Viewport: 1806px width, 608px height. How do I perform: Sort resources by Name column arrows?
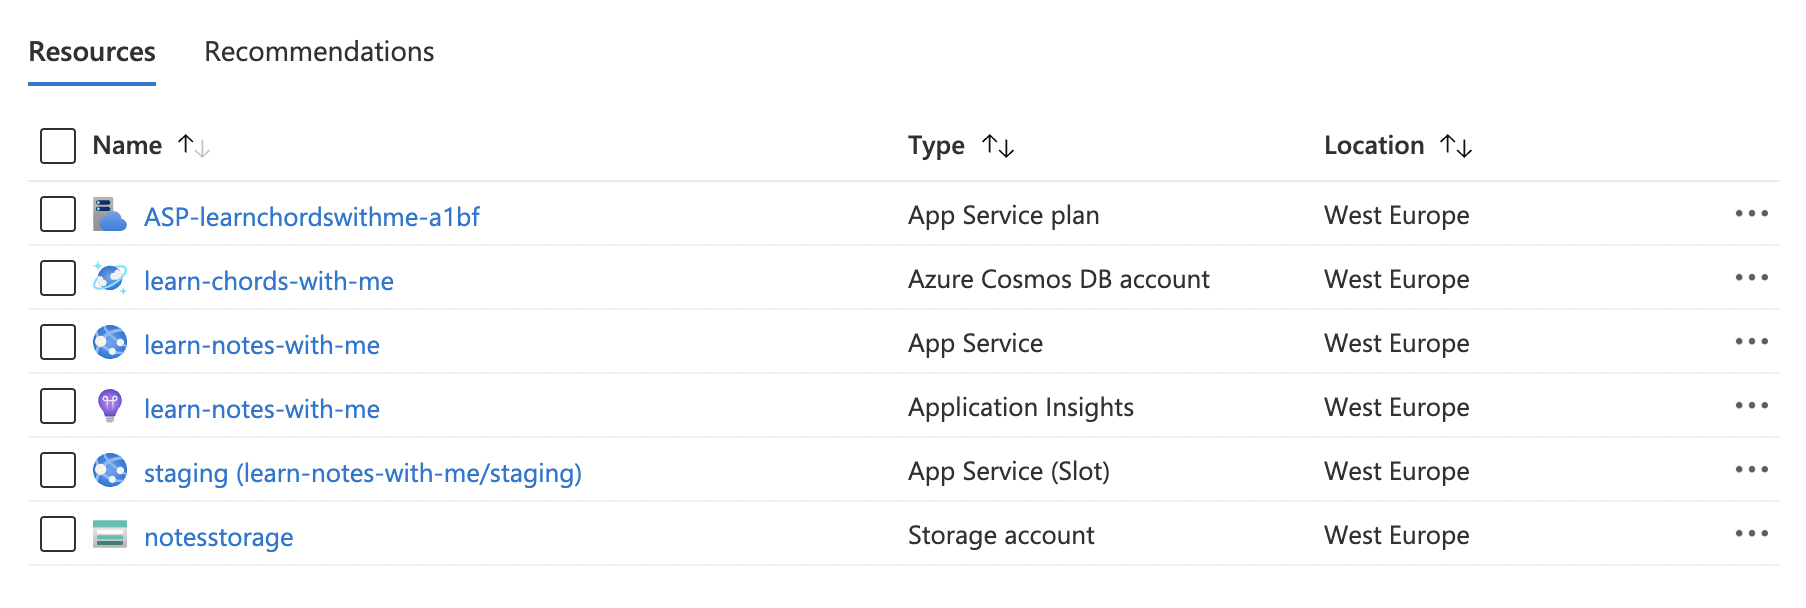tap(193, 146)
